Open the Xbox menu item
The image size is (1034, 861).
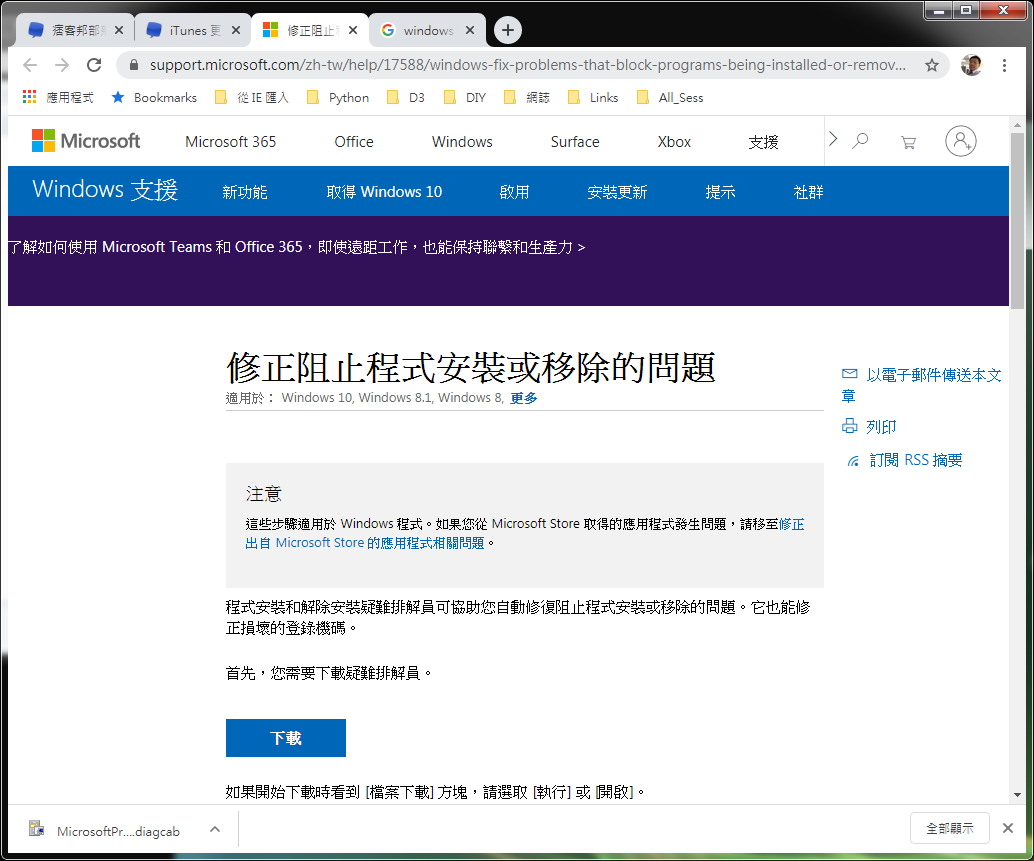click(674, 142)
